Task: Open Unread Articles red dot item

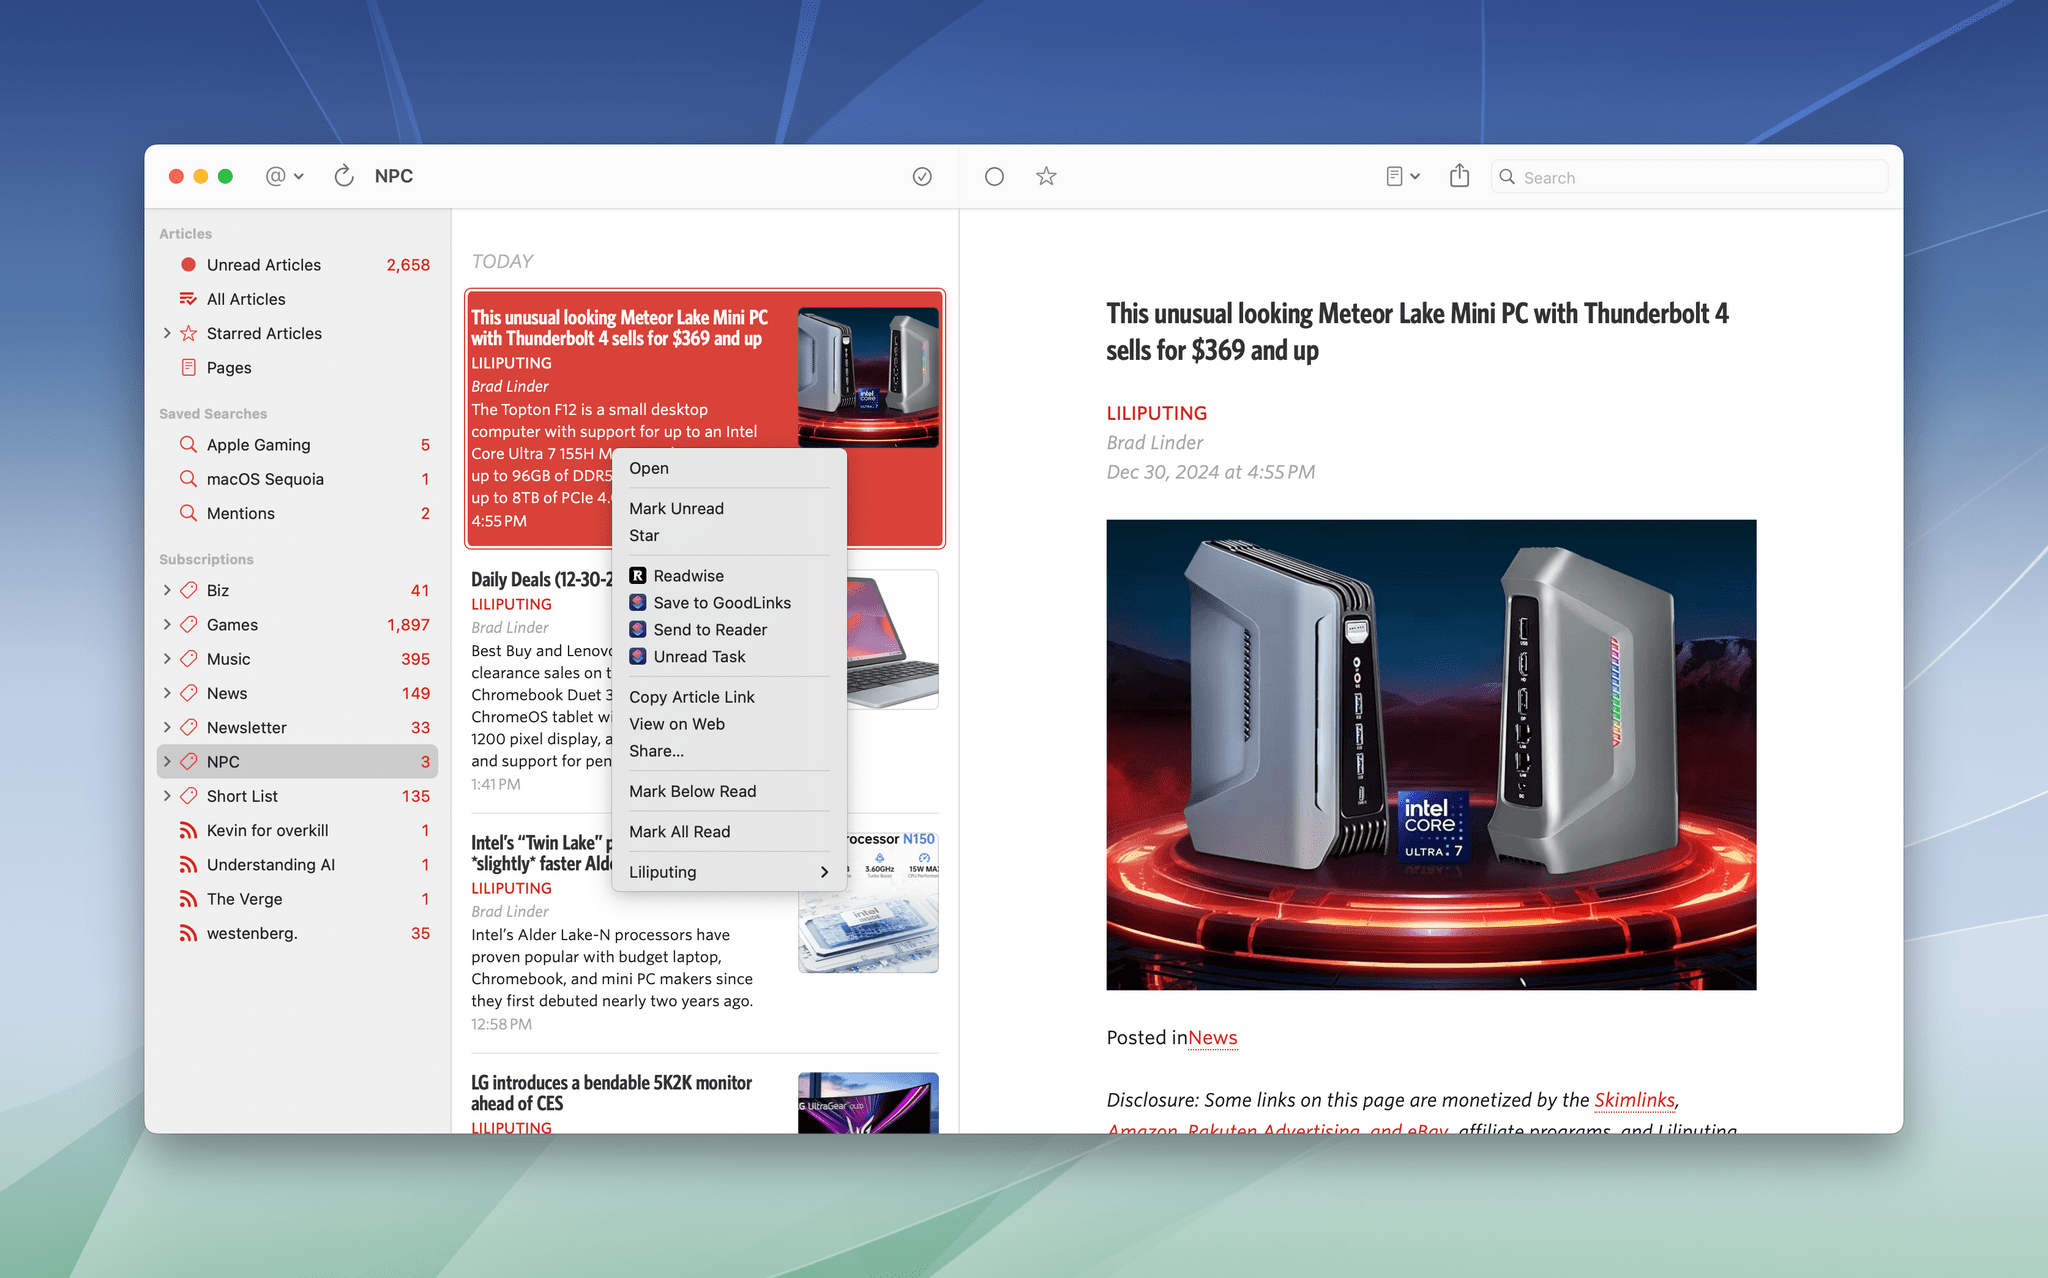Action: [188, 265]
